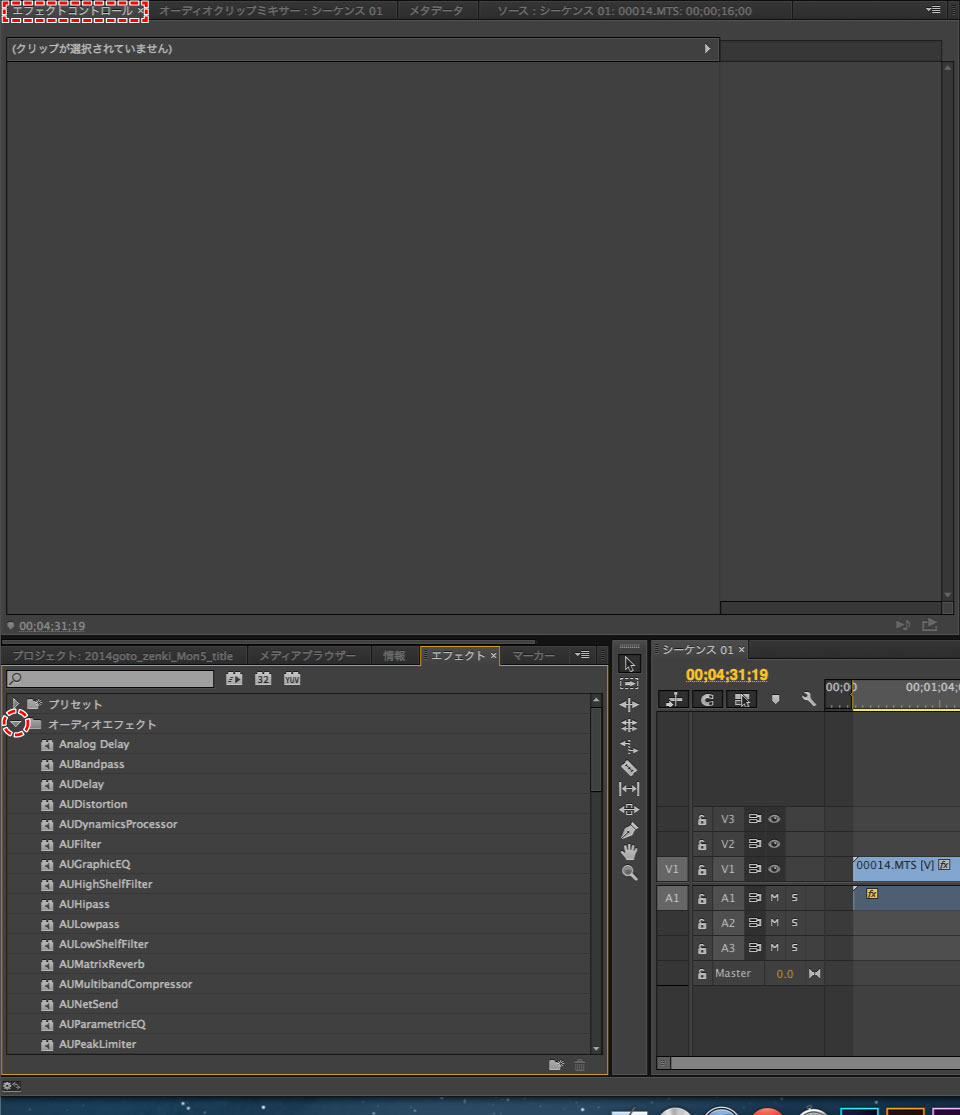
Task: Select A1 source patching button
Action: [x=672, y=898]
